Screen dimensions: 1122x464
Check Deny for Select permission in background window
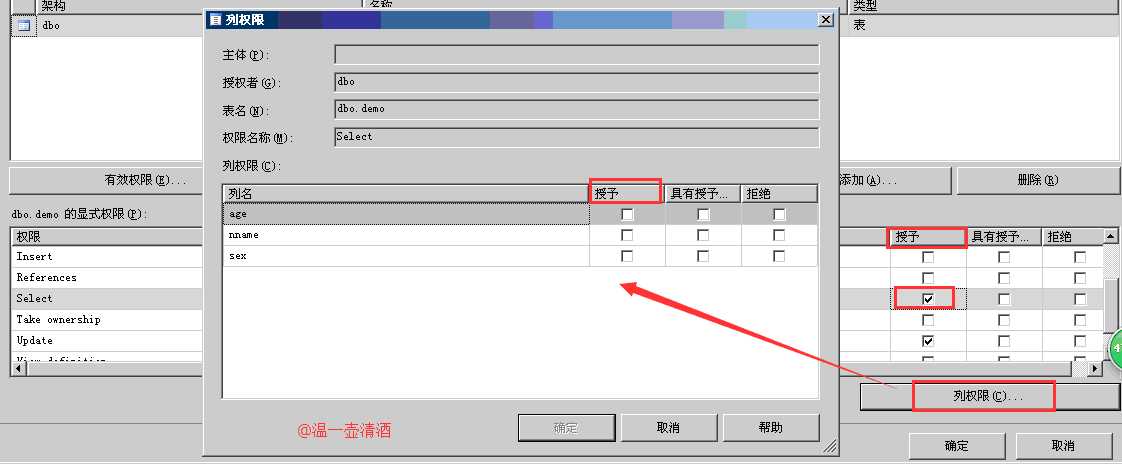point(1080,299)
